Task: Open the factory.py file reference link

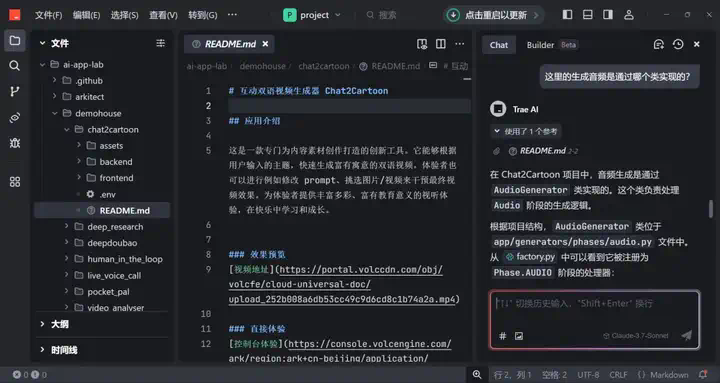Action: click(x=530, y=257)
